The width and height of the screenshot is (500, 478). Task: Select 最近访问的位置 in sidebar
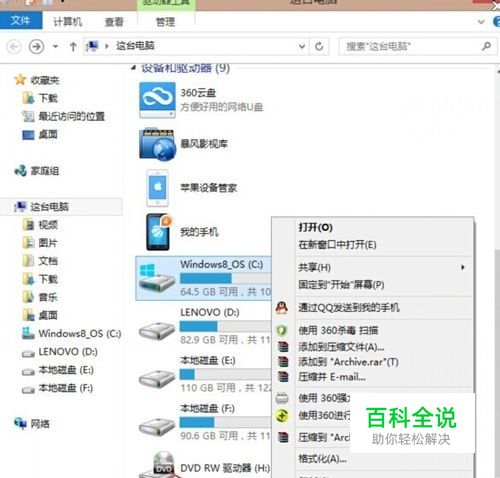click(x=72, y=116)
